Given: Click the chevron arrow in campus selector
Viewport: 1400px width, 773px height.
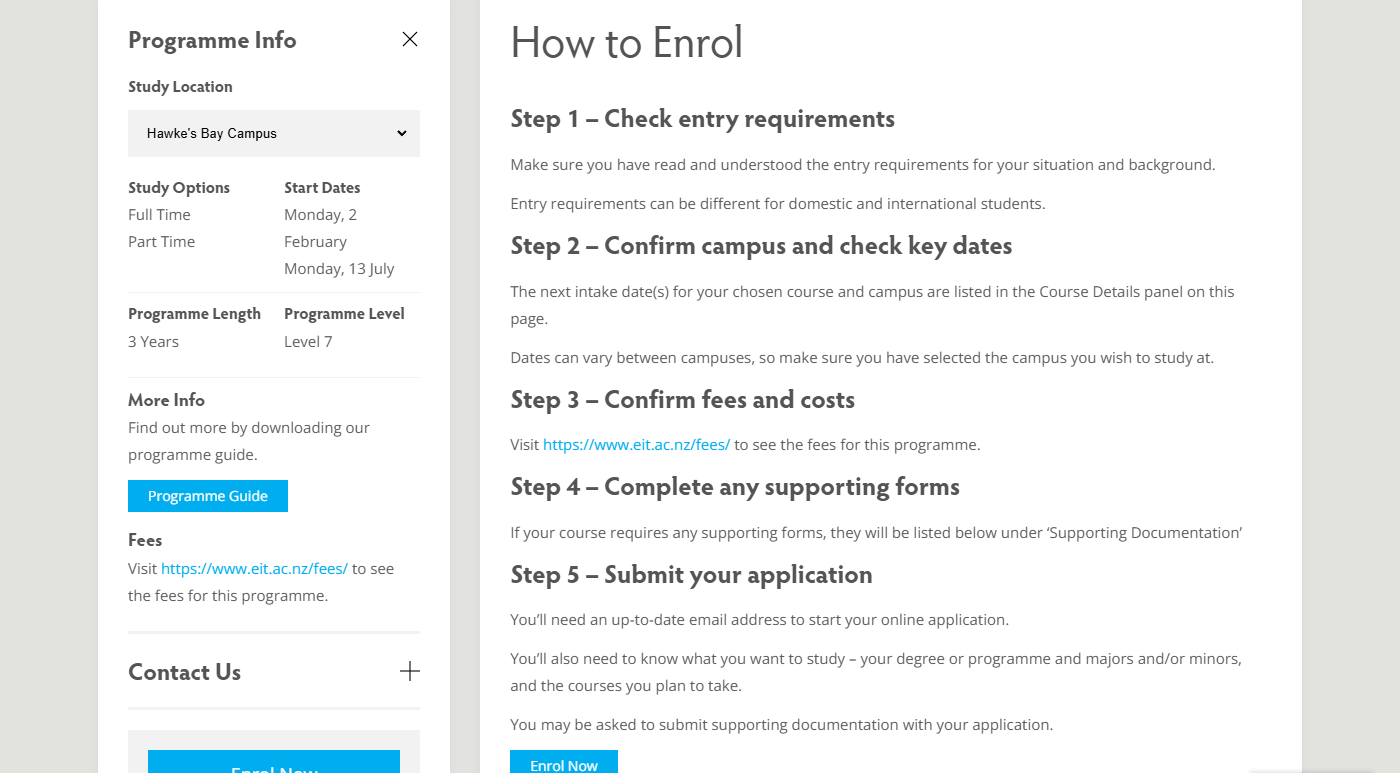Looking at the screenshot, I should (401, 133).
